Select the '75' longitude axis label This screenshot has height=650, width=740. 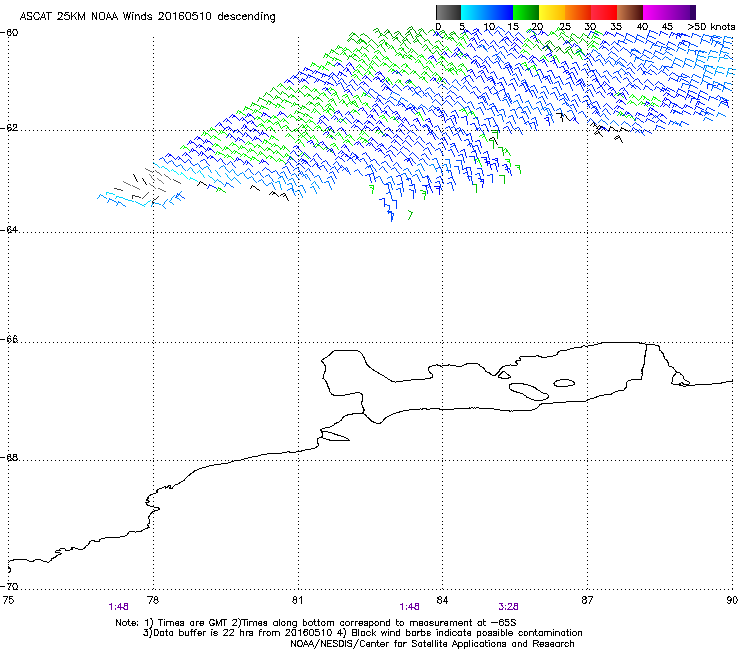pos(8,600)
